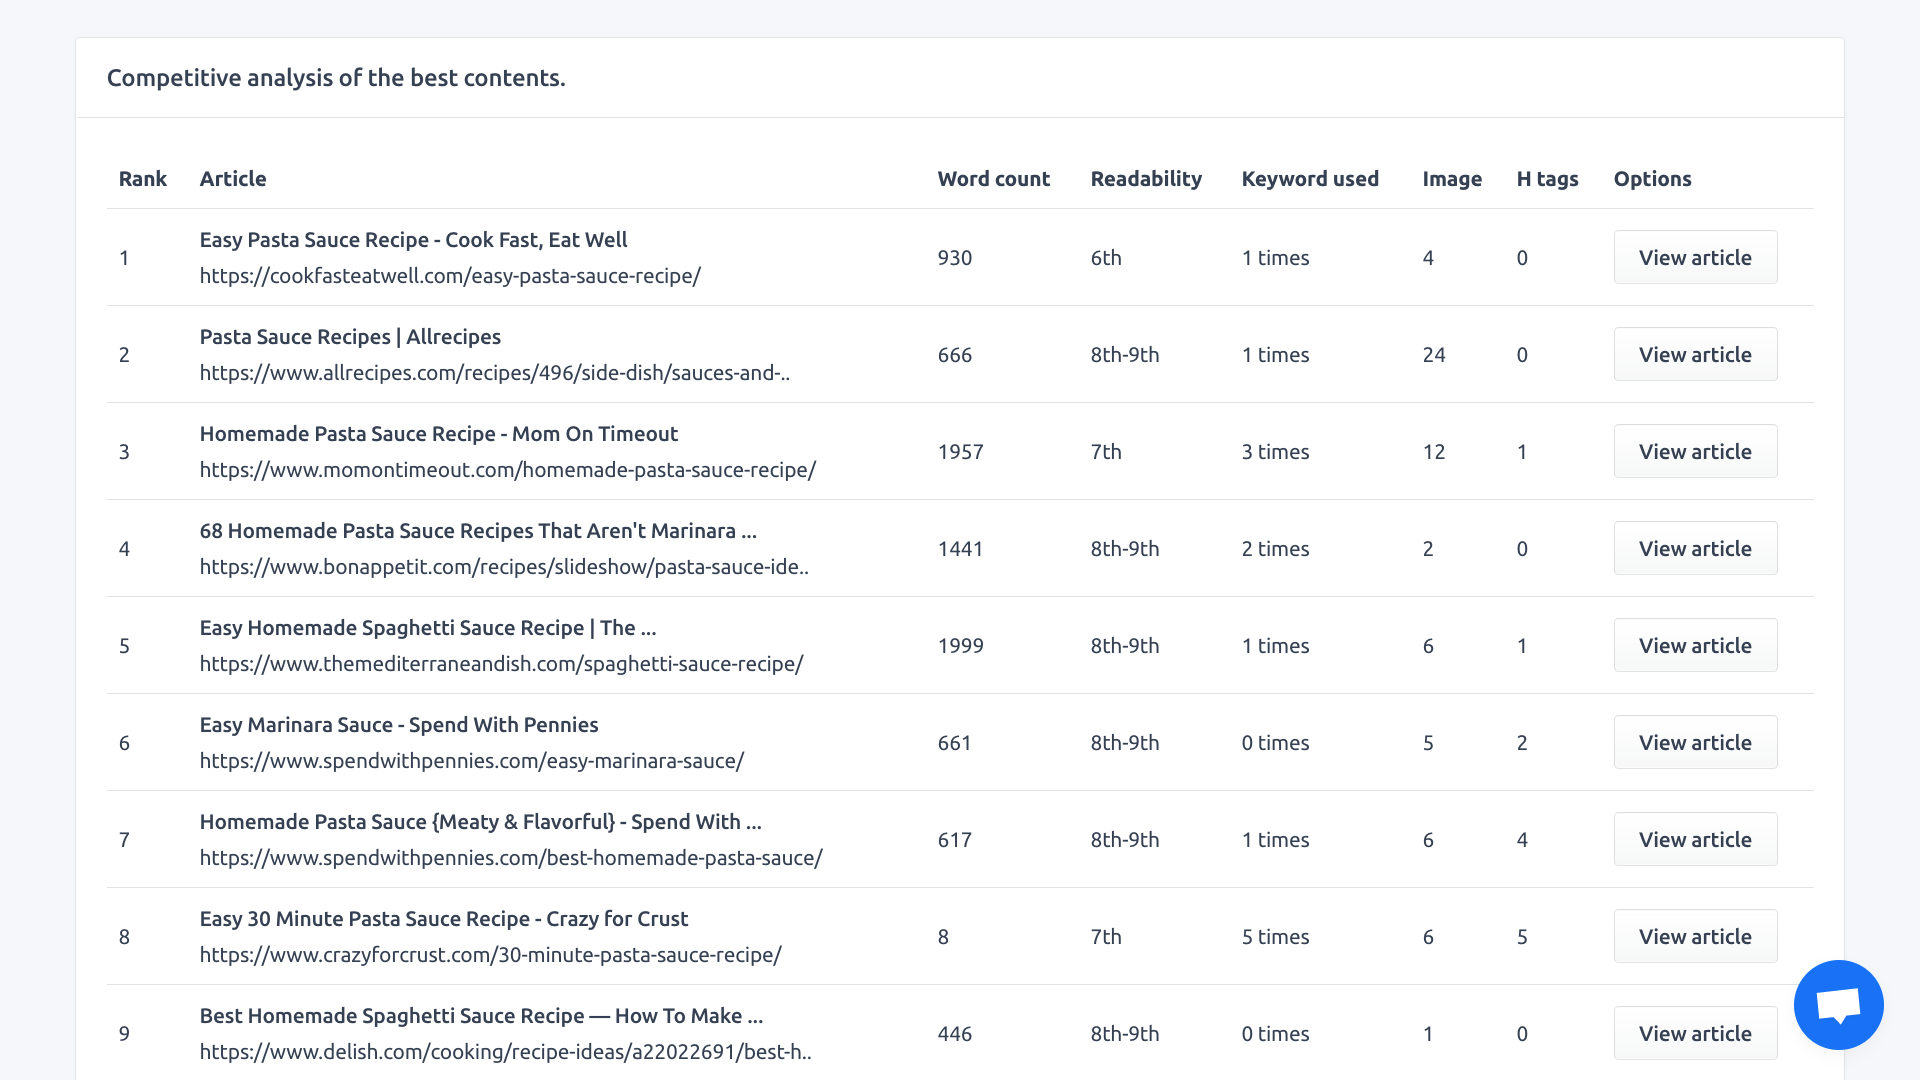The height and width of the screenshot is (1080, 1920).
Task: Open the cookfasteatwell.com URL link
Action: [x=450, y=276]
